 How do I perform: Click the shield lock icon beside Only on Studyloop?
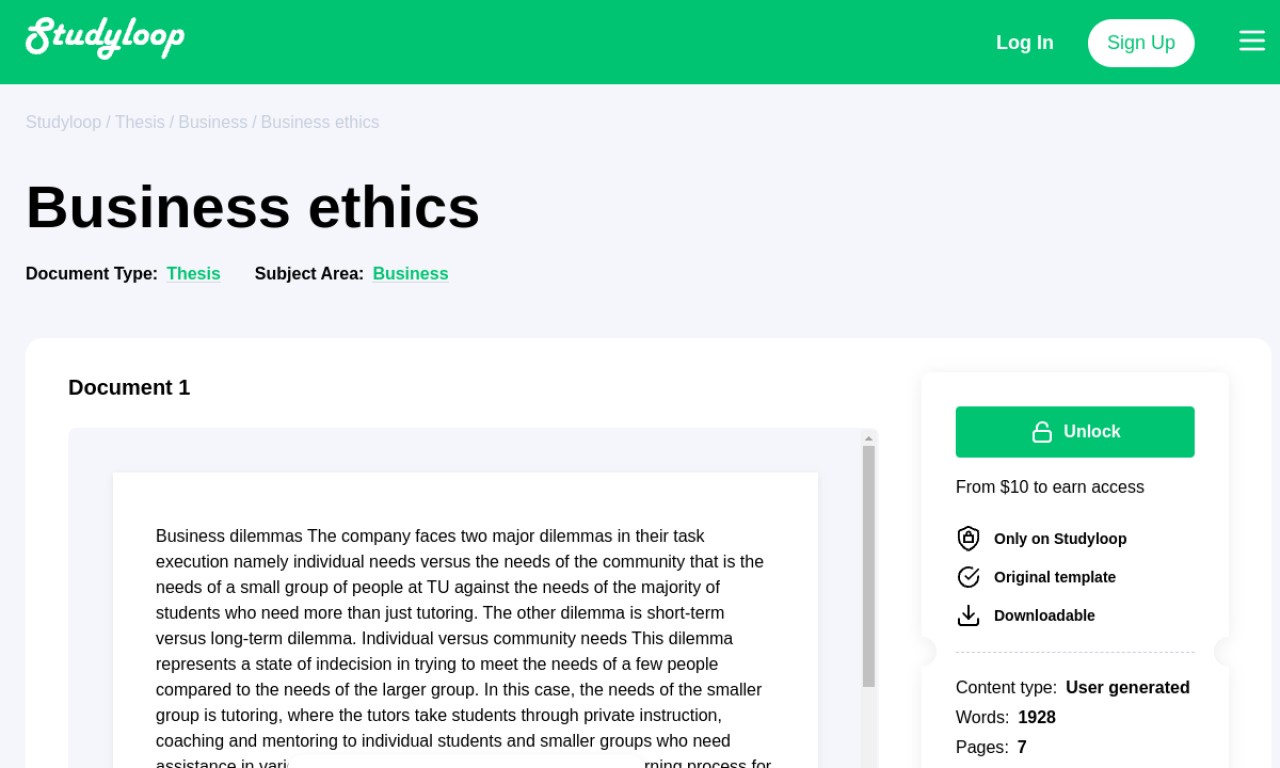968,538
